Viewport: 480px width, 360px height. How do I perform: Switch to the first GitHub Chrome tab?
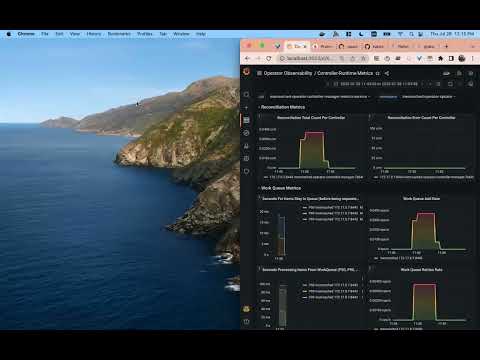(349, 46)
